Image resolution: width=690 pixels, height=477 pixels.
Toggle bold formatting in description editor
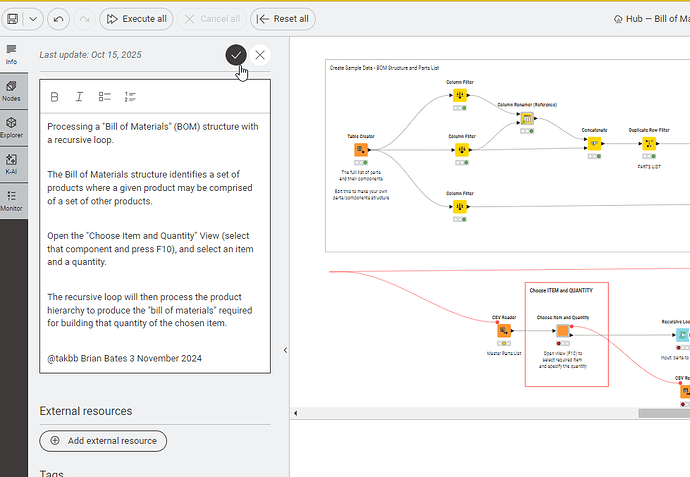(x=54, y=97)
